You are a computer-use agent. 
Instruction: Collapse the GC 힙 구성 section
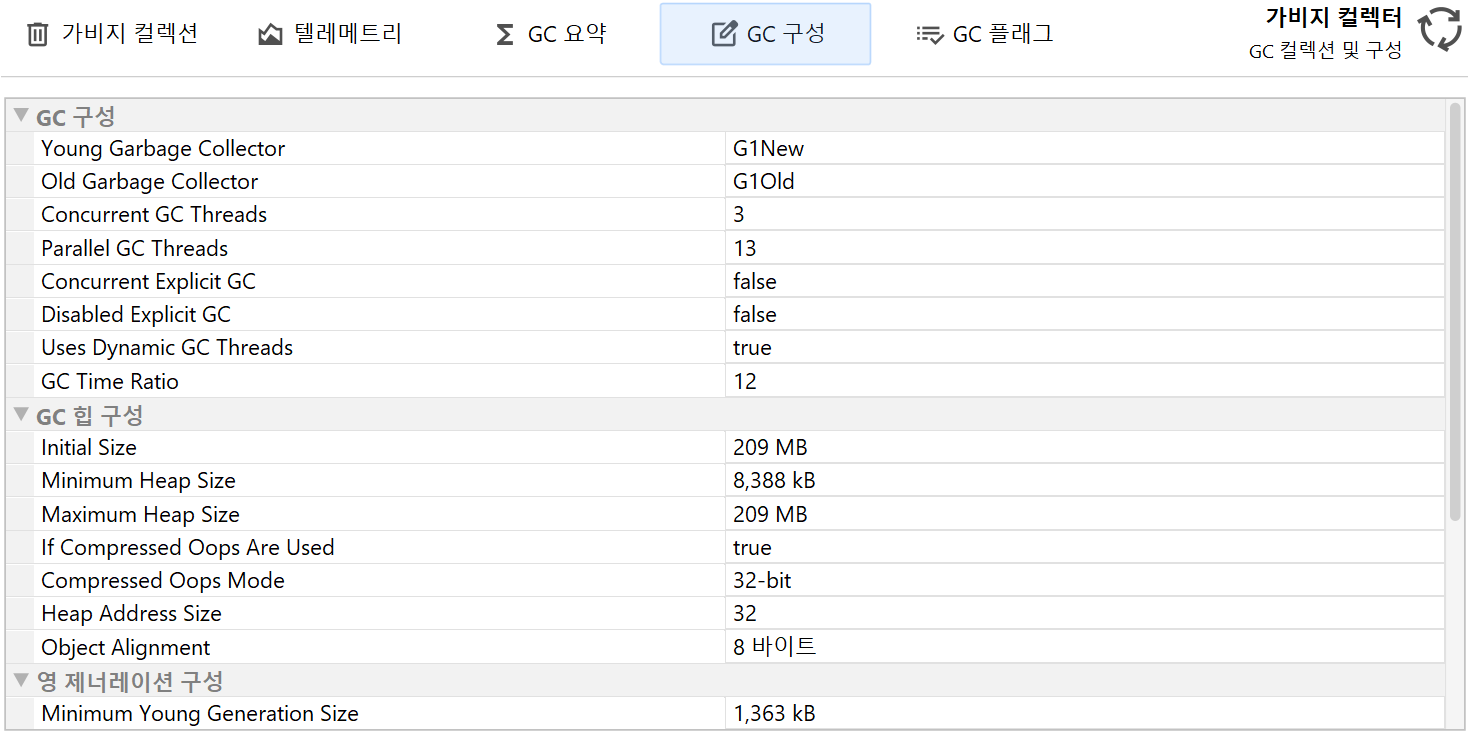[21, 414]
